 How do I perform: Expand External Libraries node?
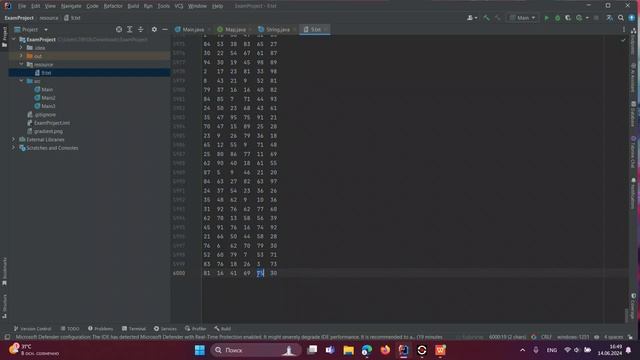coord(14,139)
